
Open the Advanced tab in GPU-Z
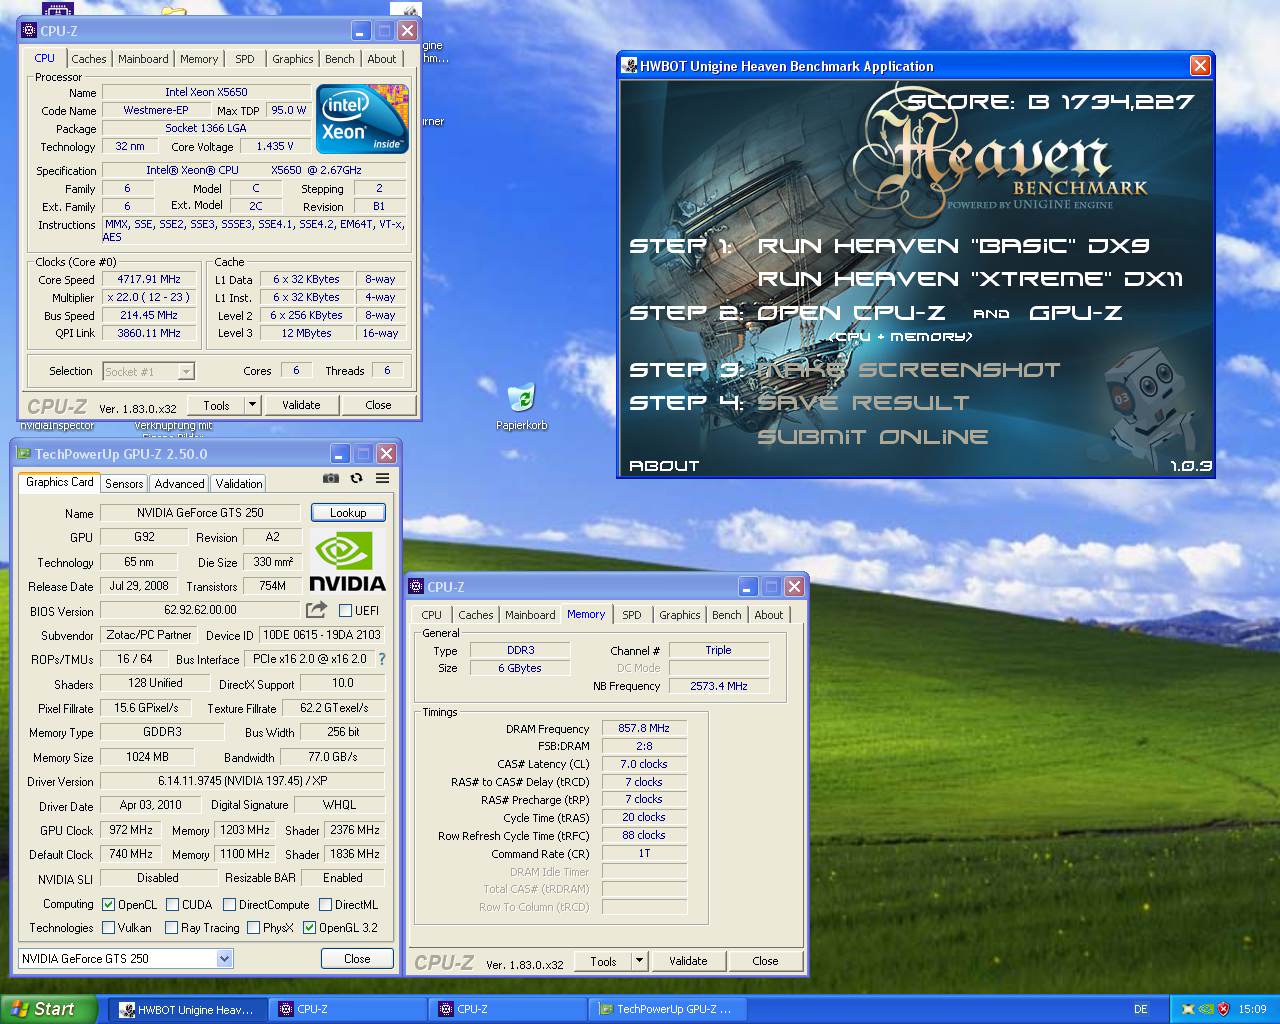[179, 483]
